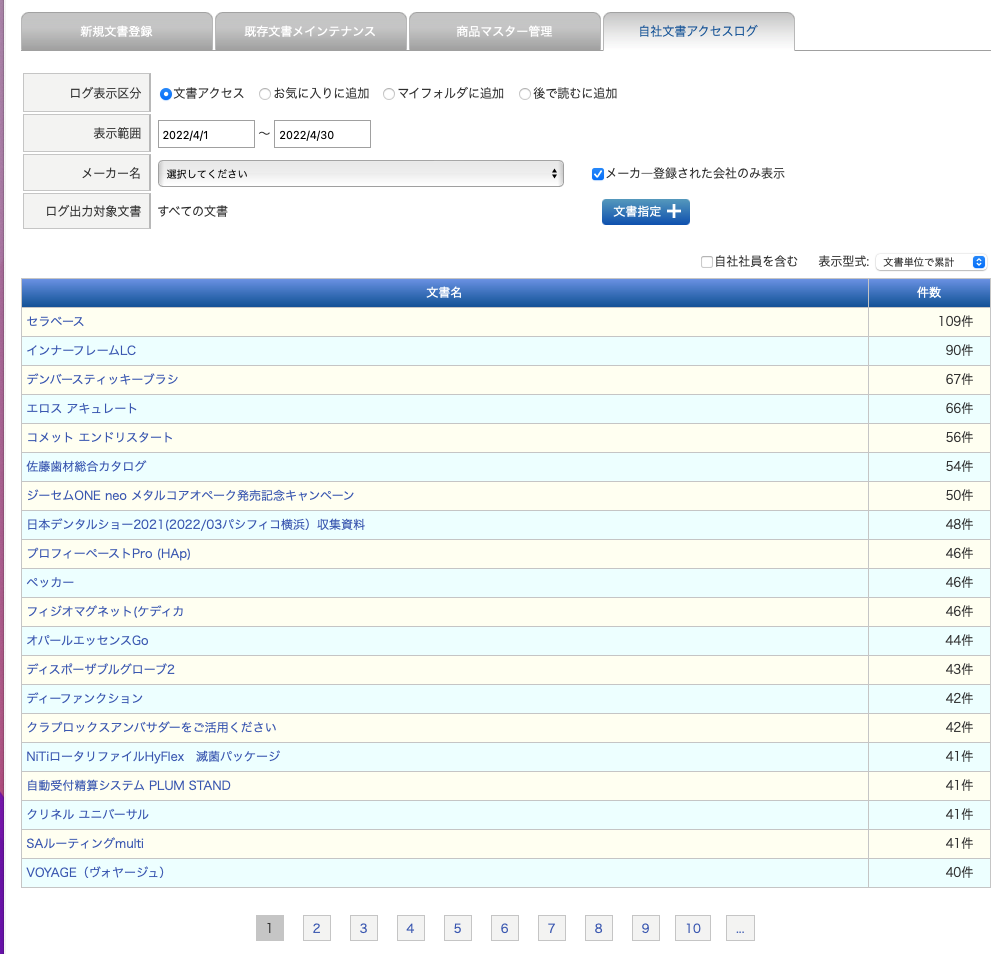Open 自動受付精算システム PLUM STAND link
The image size is (994, 954).
pos(128,786)
